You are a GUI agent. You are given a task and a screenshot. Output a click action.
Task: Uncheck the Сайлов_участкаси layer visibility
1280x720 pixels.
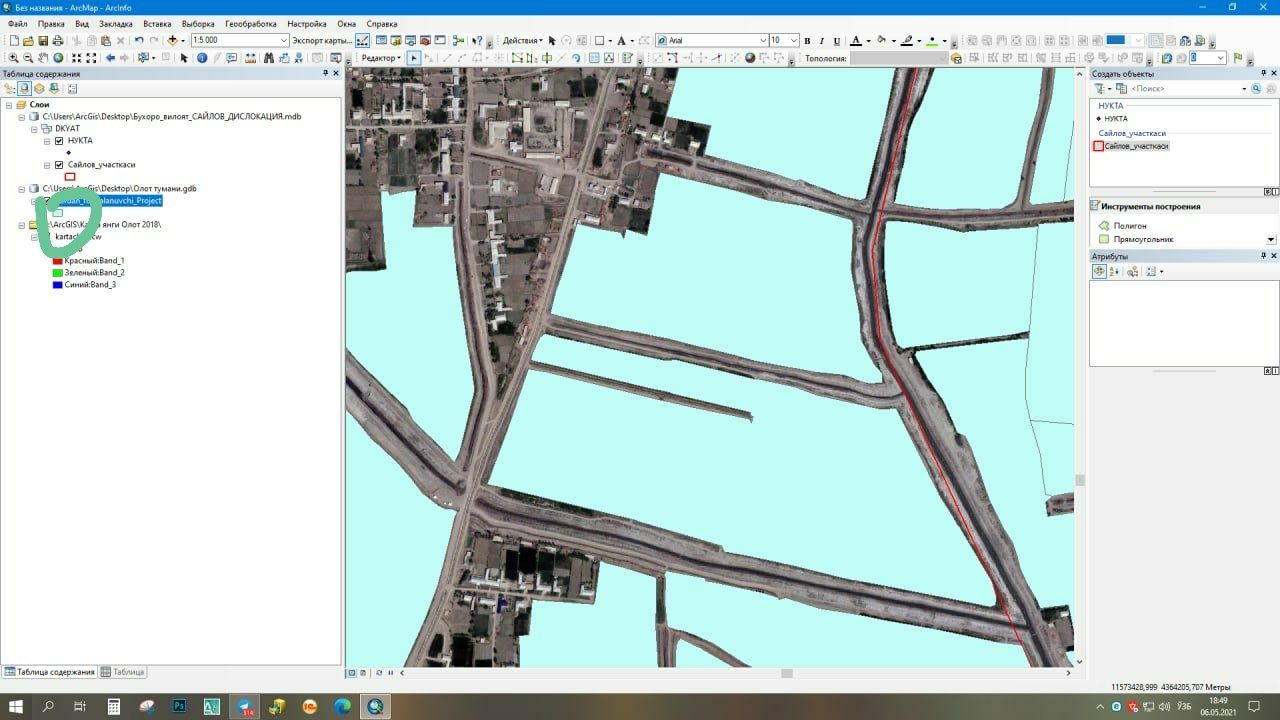pos(59,165)
